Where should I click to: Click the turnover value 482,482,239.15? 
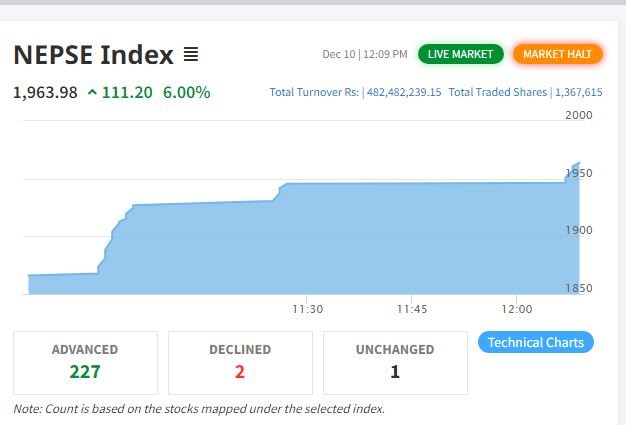coord(404,92)
